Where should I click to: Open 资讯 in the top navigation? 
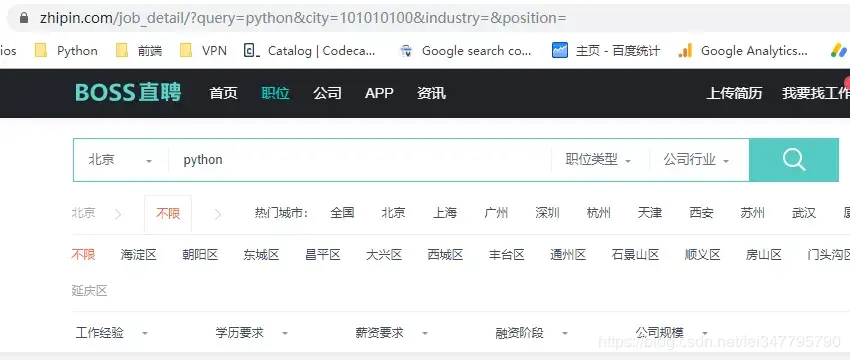tap(432, 93)
